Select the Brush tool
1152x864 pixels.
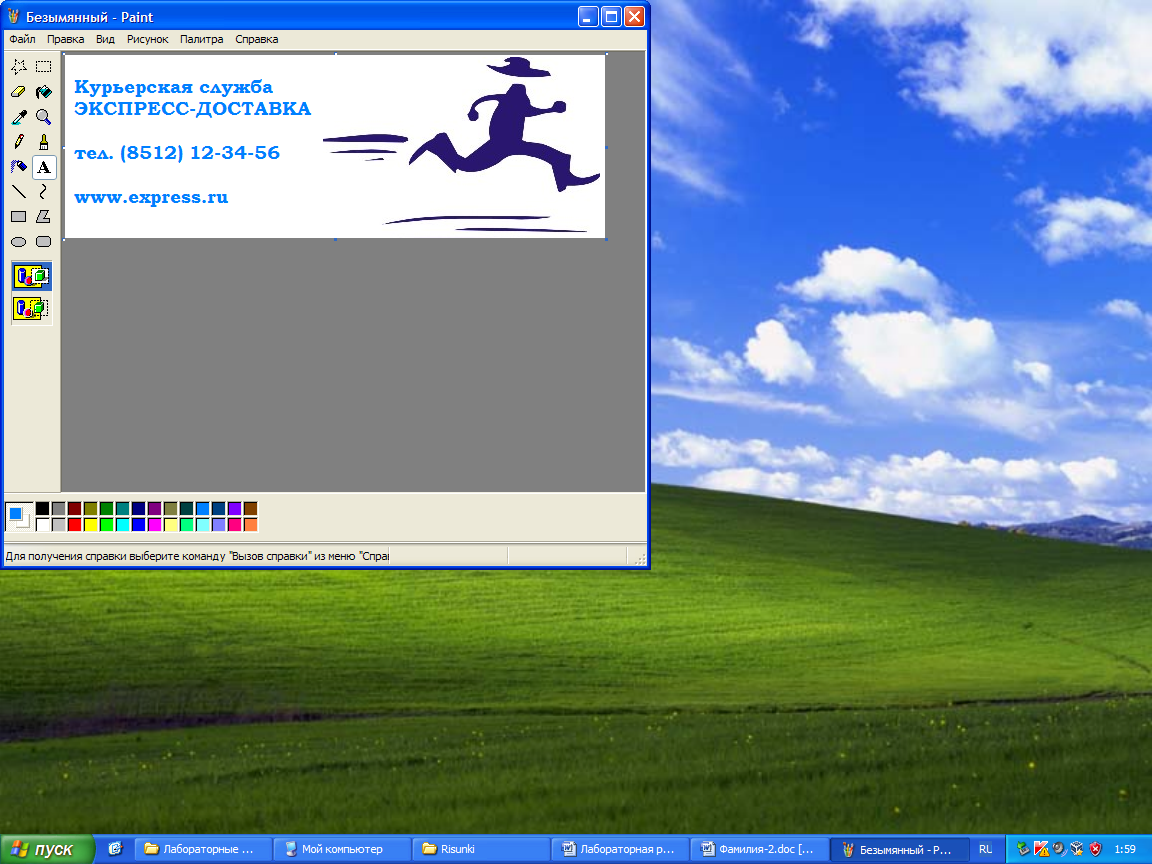coord(44,142)
